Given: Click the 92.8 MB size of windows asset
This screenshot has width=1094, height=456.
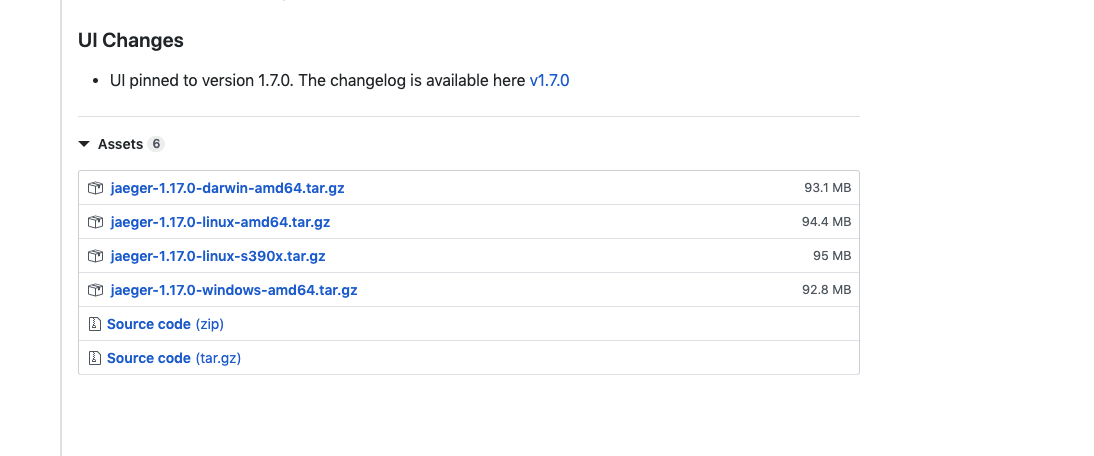Looking at the screenshot, I should click(826, 290).
